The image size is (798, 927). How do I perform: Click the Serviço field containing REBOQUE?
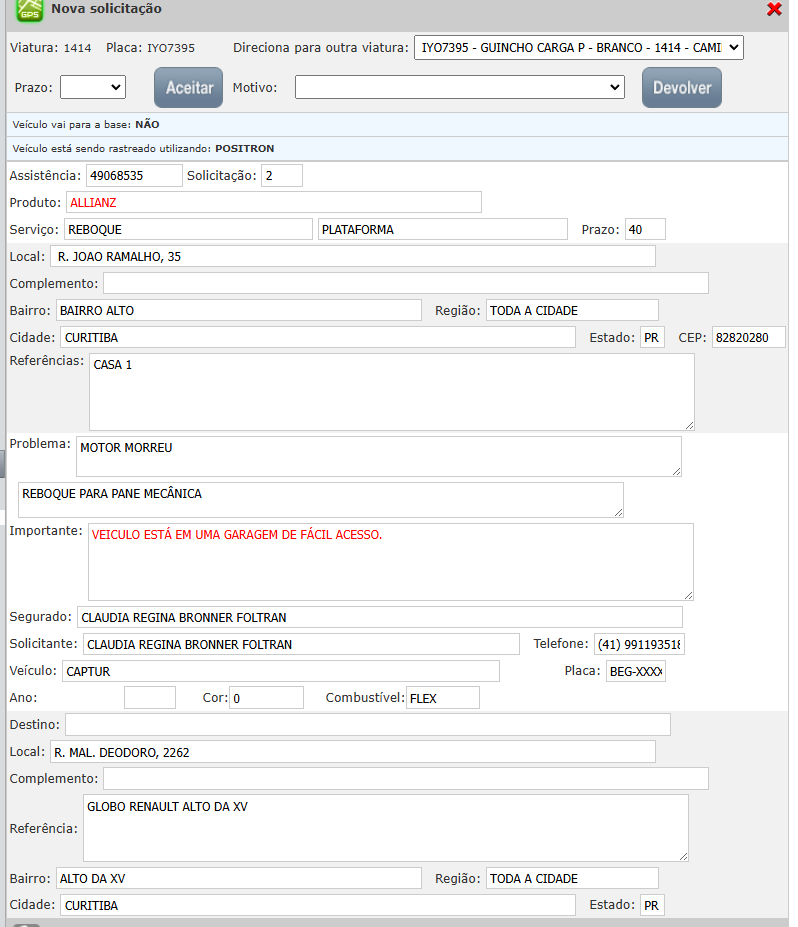coord(188,229)
